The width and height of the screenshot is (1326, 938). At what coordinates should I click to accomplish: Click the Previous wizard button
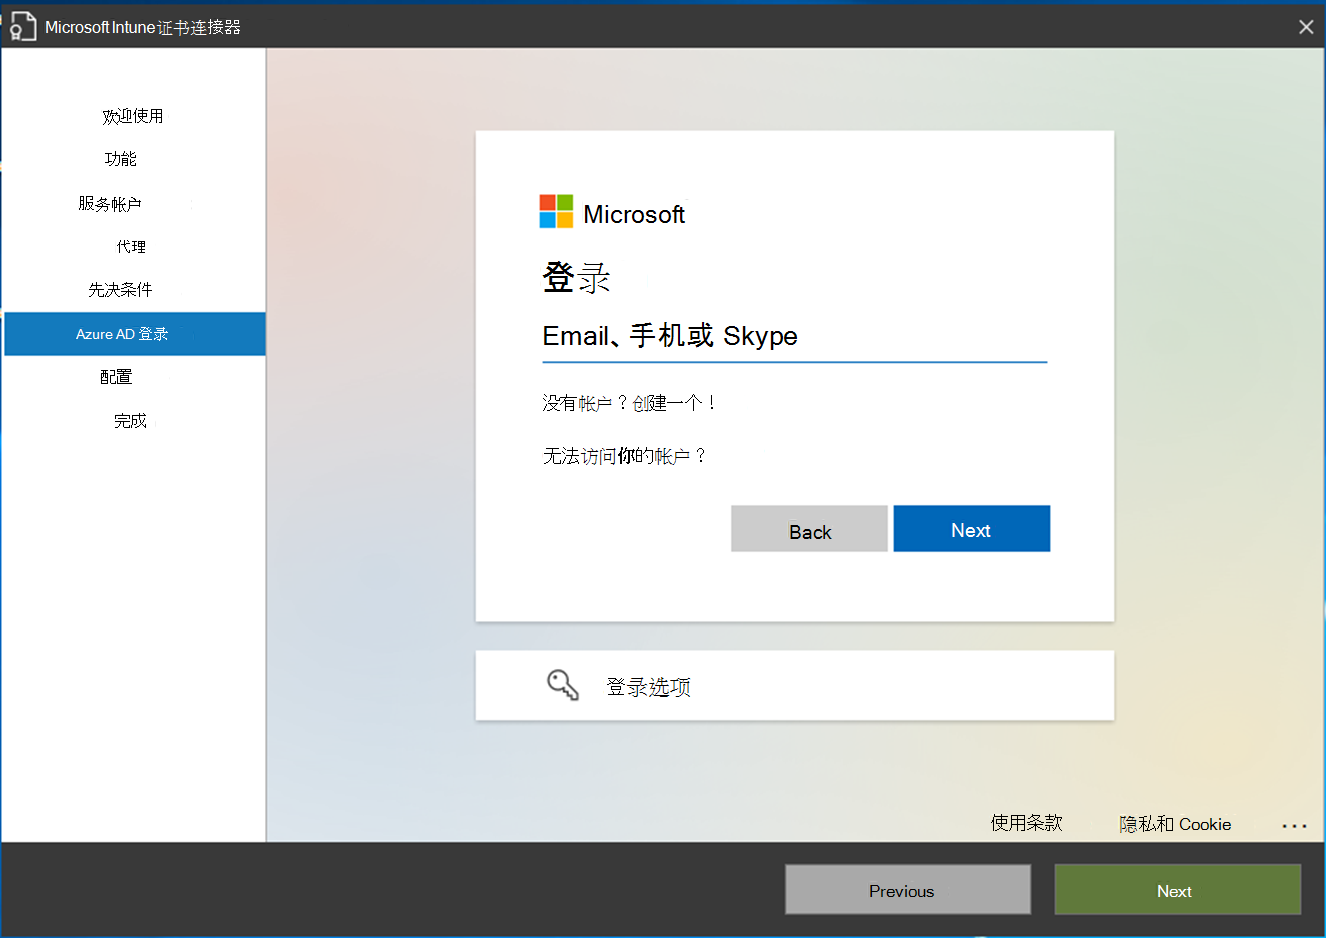[x=908, y=890]
